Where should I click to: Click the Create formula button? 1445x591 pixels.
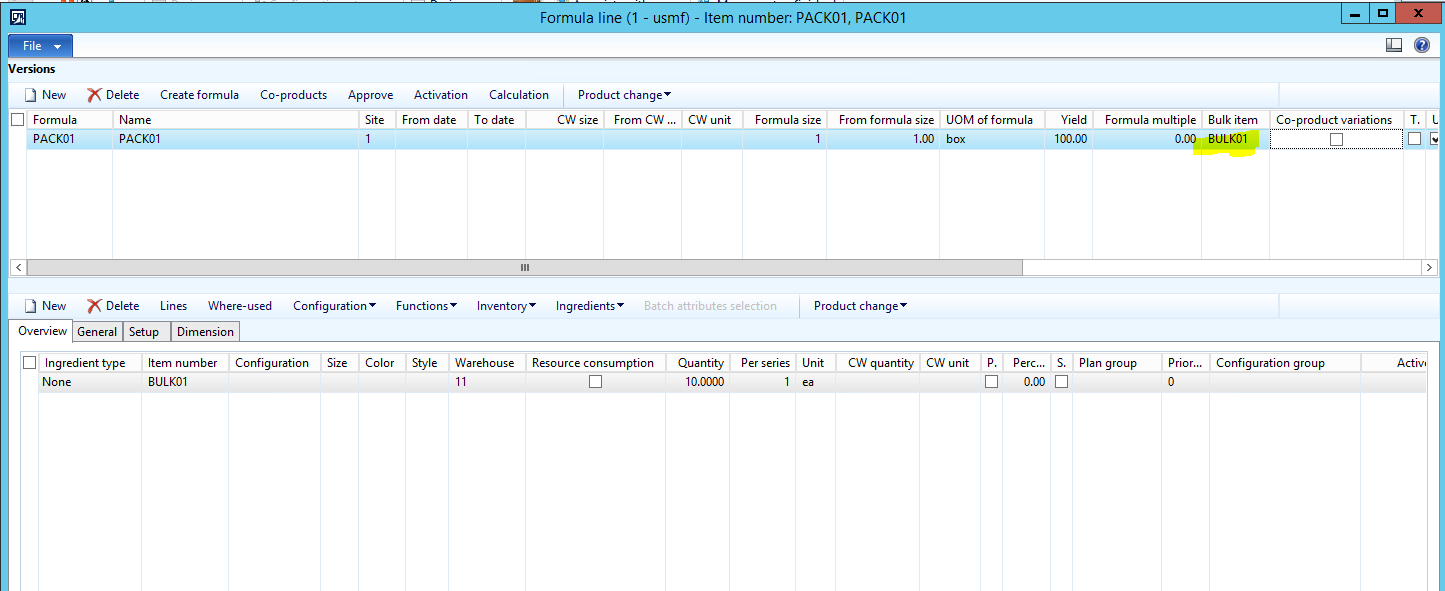(199, 95)
